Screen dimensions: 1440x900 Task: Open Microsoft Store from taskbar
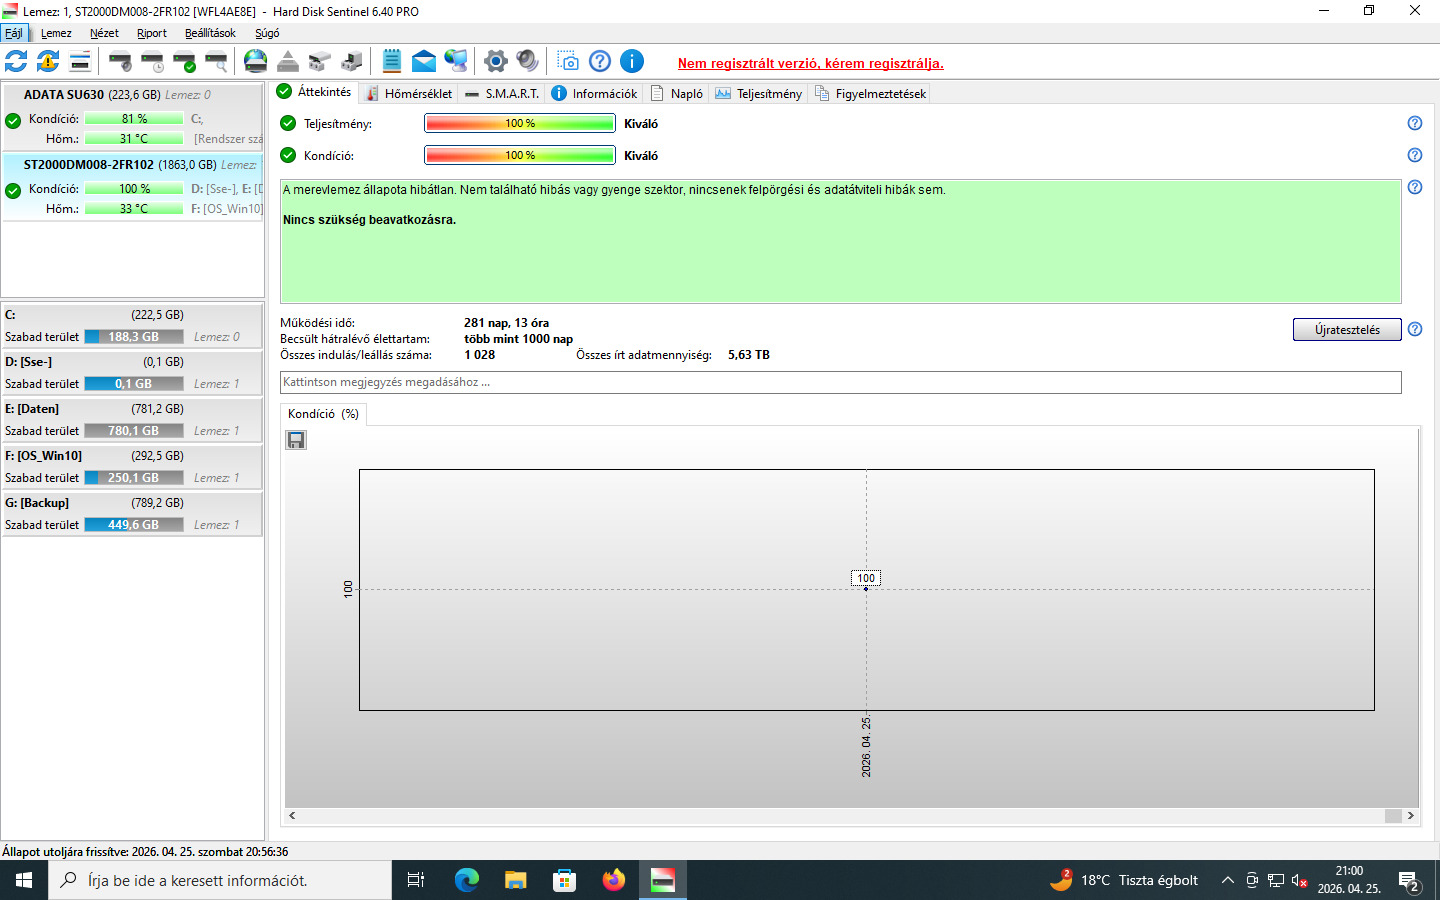[564, 880]
